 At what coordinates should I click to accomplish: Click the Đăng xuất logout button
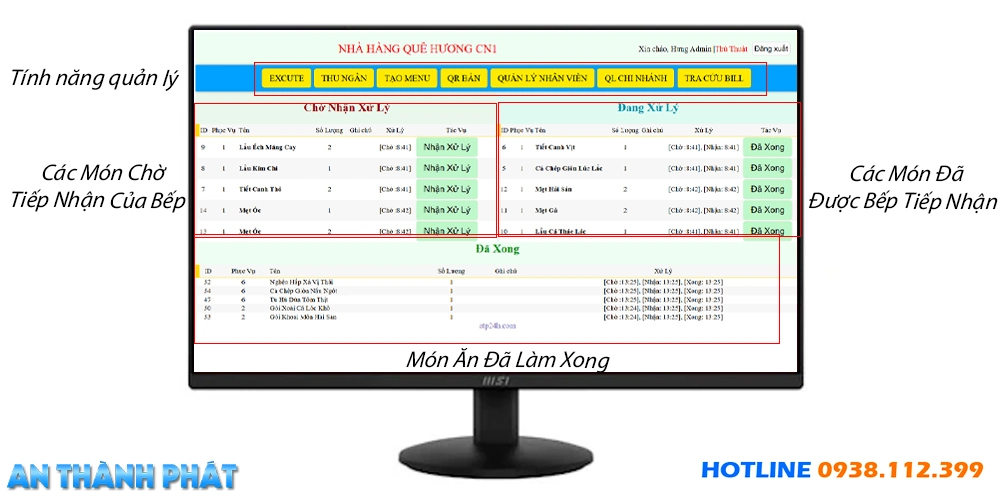tap(771, 48)
